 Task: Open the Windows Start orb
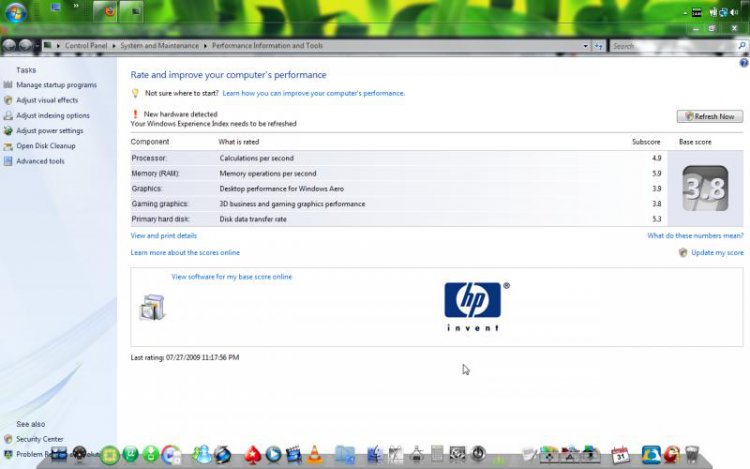[15, 12]
